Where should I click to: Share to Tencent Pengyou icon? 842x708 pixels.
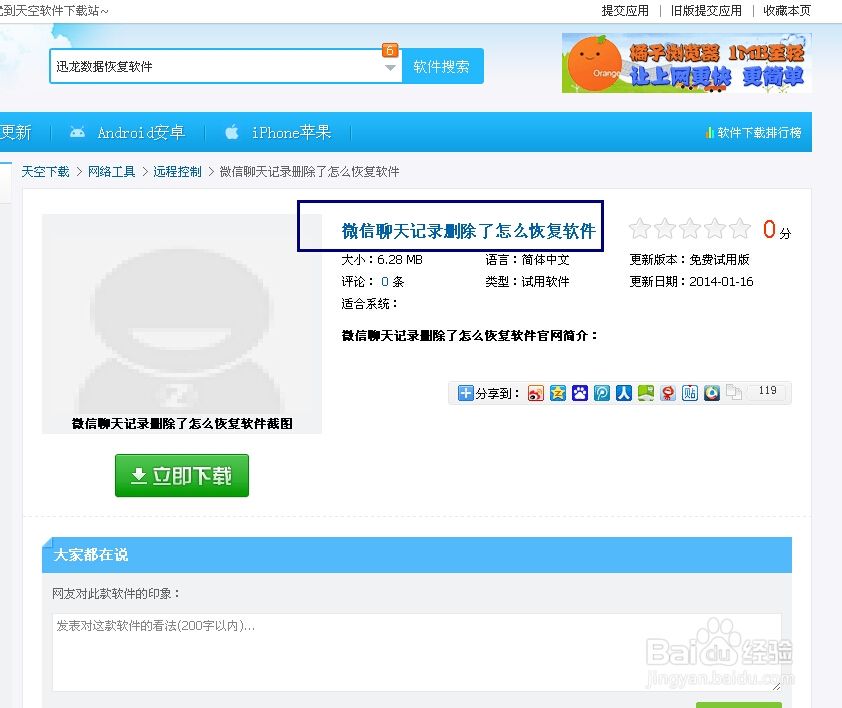tap(601, 393)
